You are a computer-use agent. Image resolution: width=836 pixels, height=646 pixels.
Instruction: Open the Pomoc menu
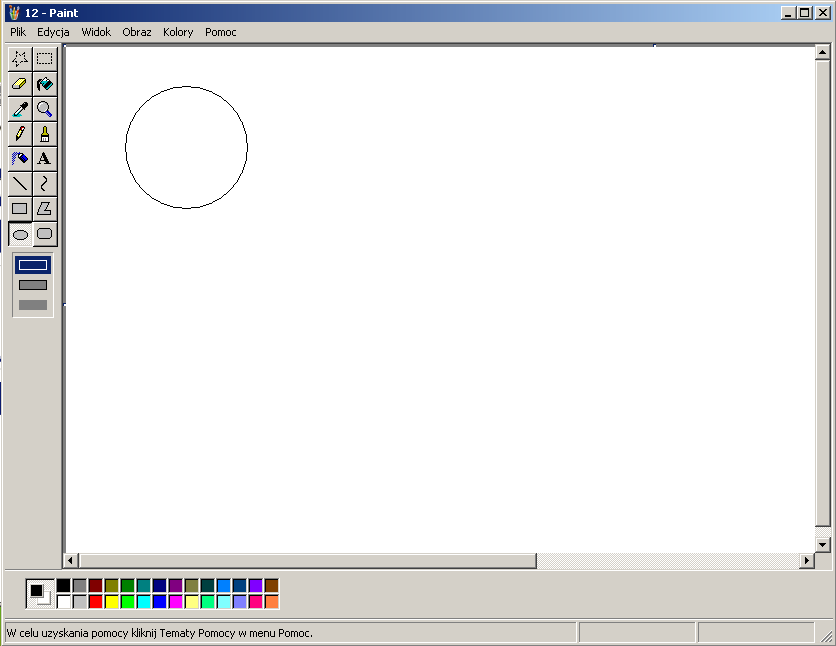pos(221,32)
